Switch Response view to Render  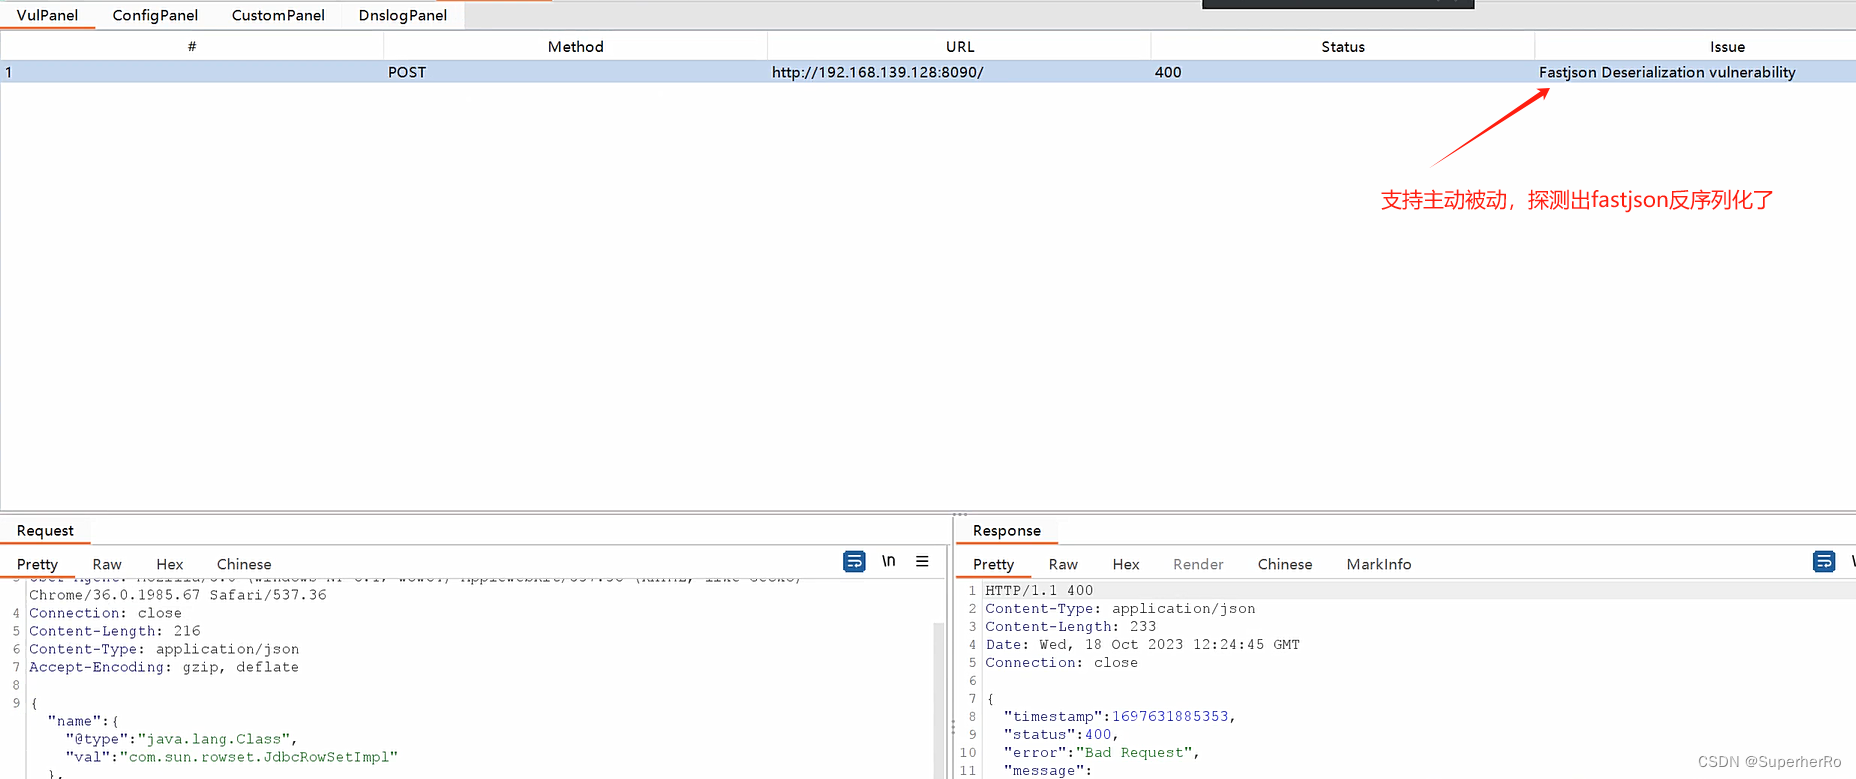(x=1198, y=564)
